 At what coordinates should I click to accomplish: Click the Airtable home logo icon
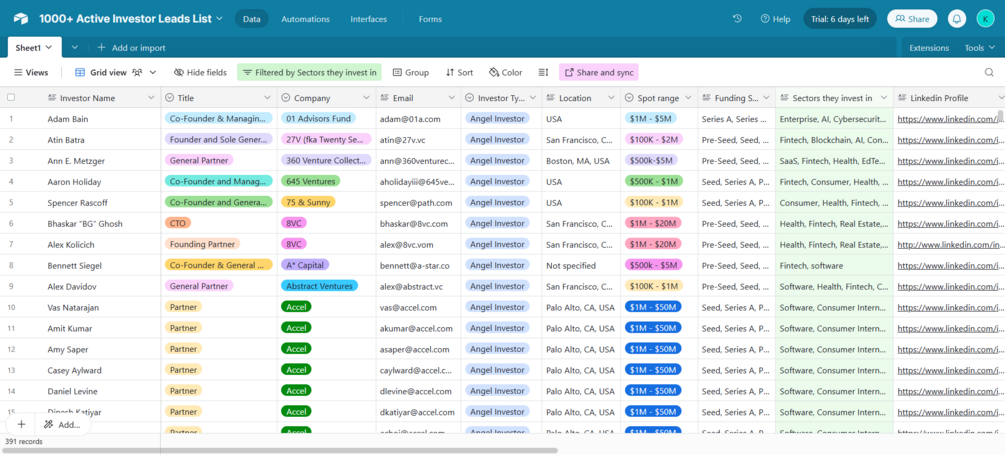[x=21, y=19]
